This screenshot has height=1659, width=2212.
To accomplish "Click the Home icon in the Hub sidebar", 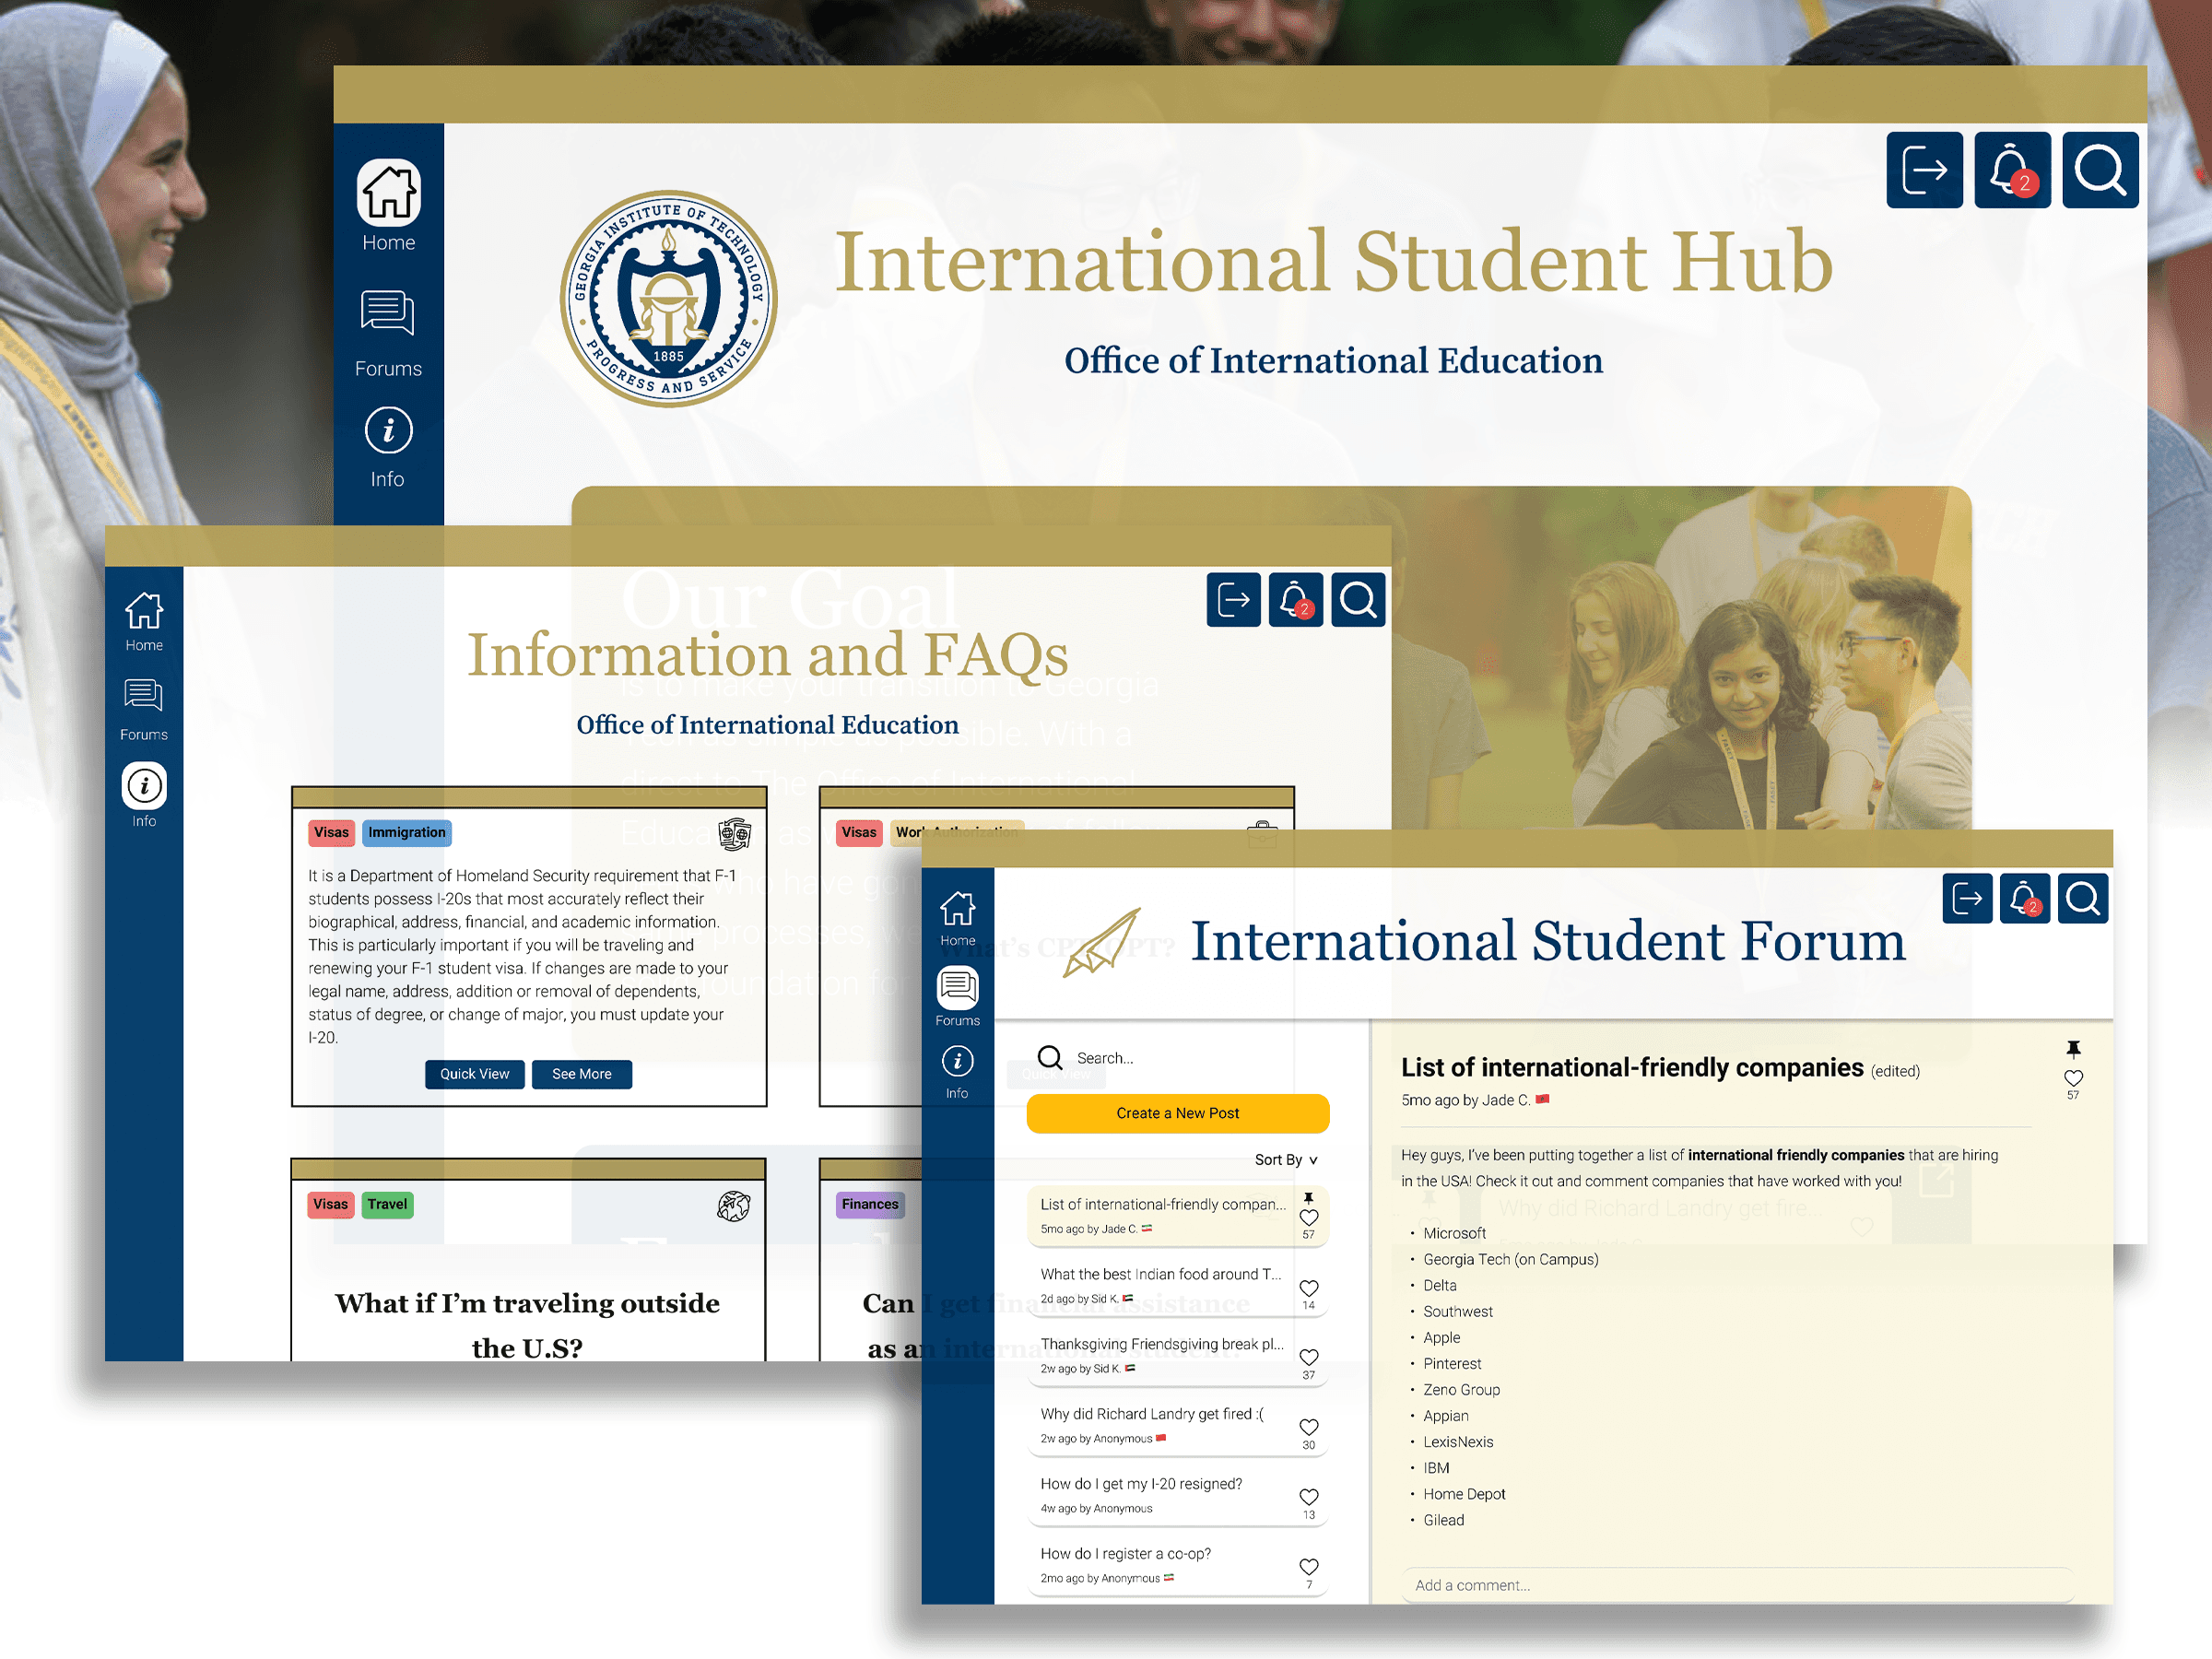I will [x=388, y=193].
